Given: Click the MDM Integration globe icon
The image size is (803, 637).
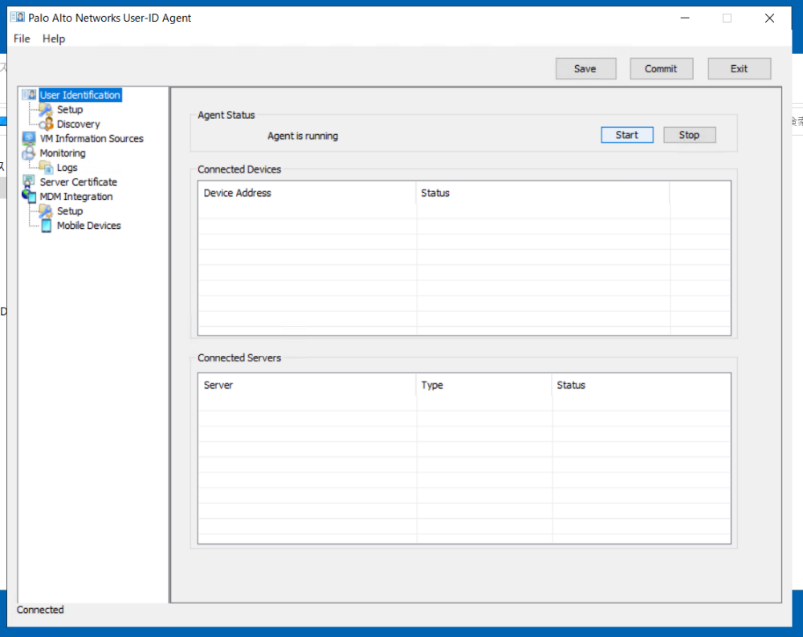Looking at the screenshot, I should click(x=29, y=196).
